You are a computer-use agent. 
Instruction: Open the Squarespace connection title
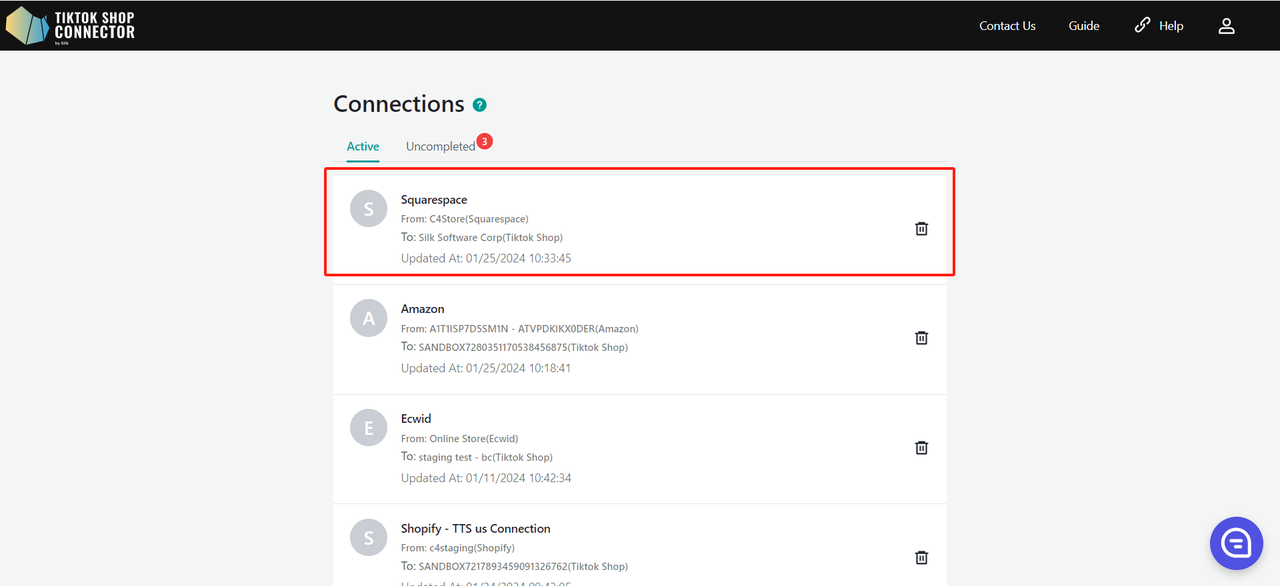(x=434, y=200)
